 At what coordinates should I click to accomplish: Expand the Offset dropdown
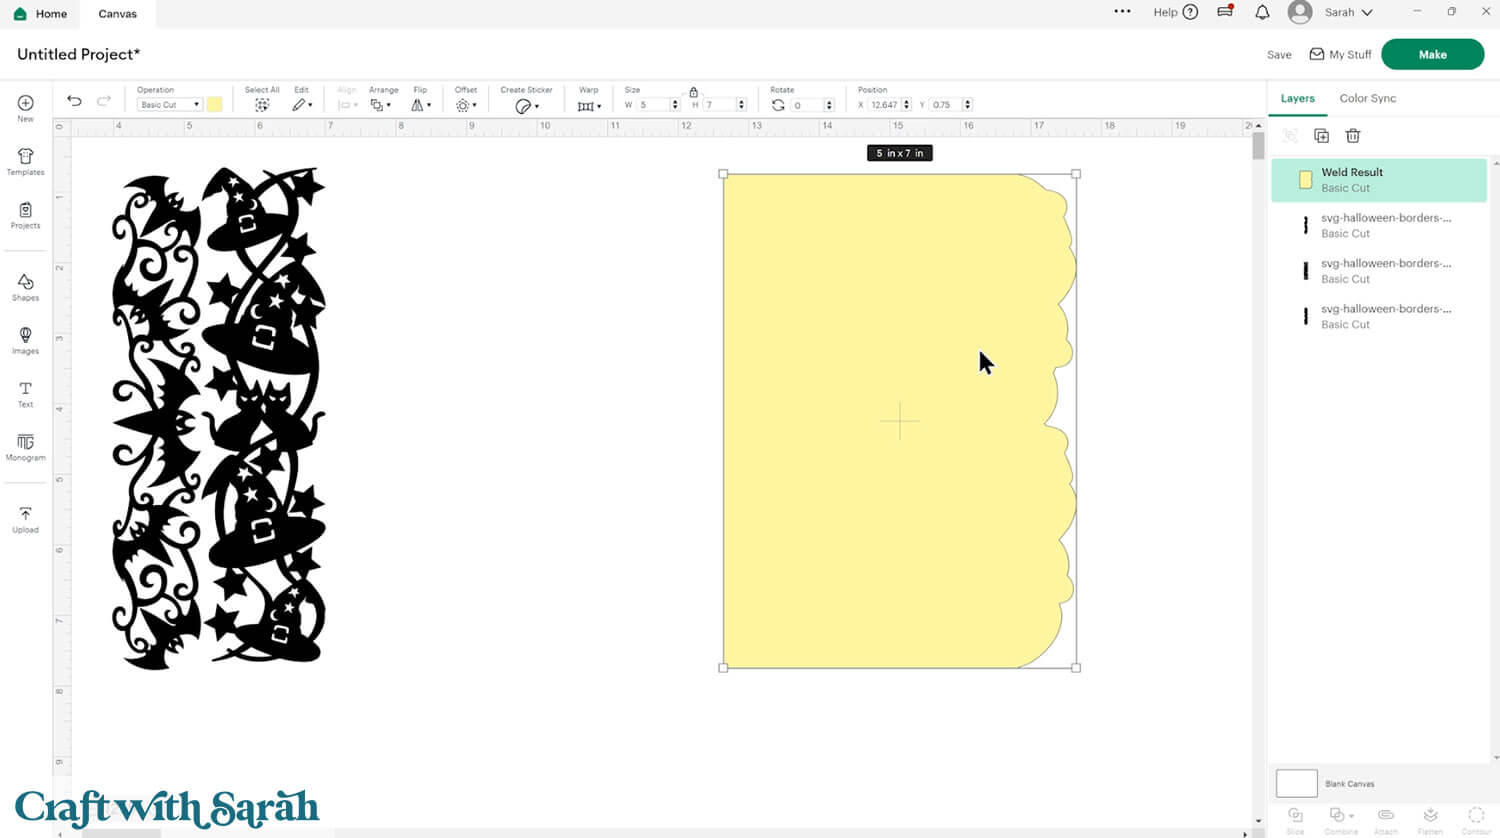tap(466, 104)
